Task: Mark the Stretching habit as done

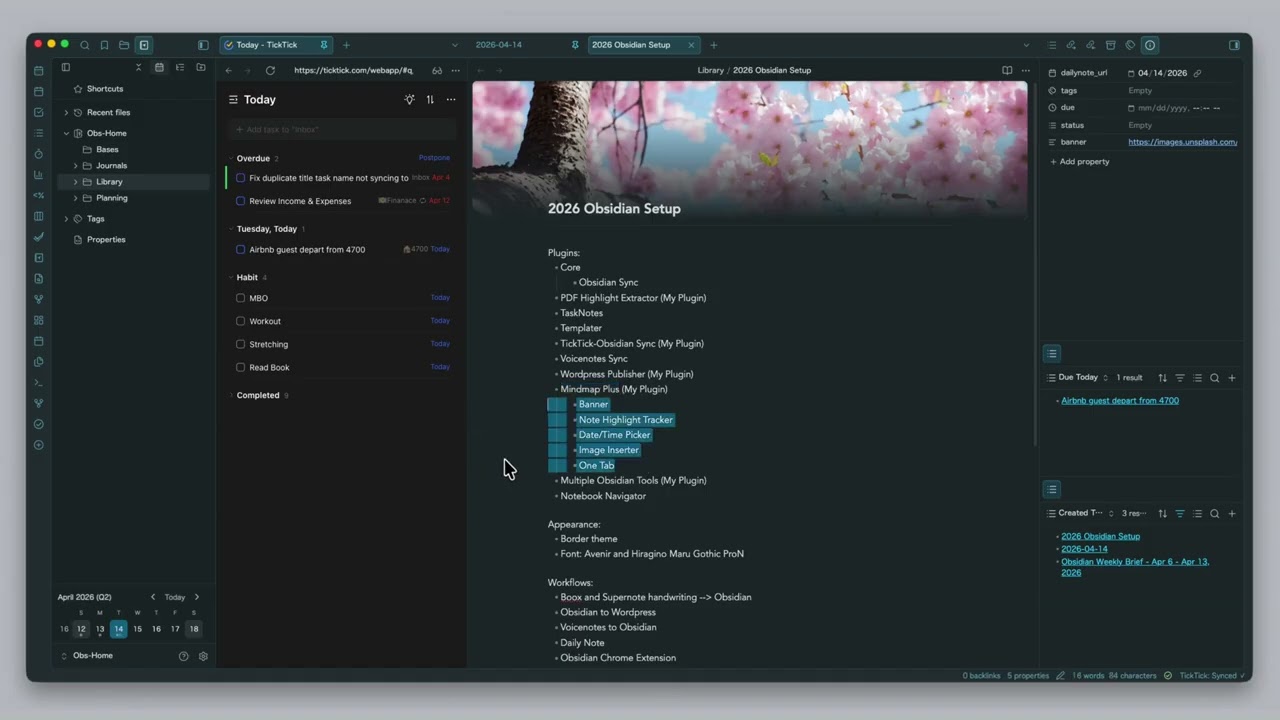Action: pos(240,344)
